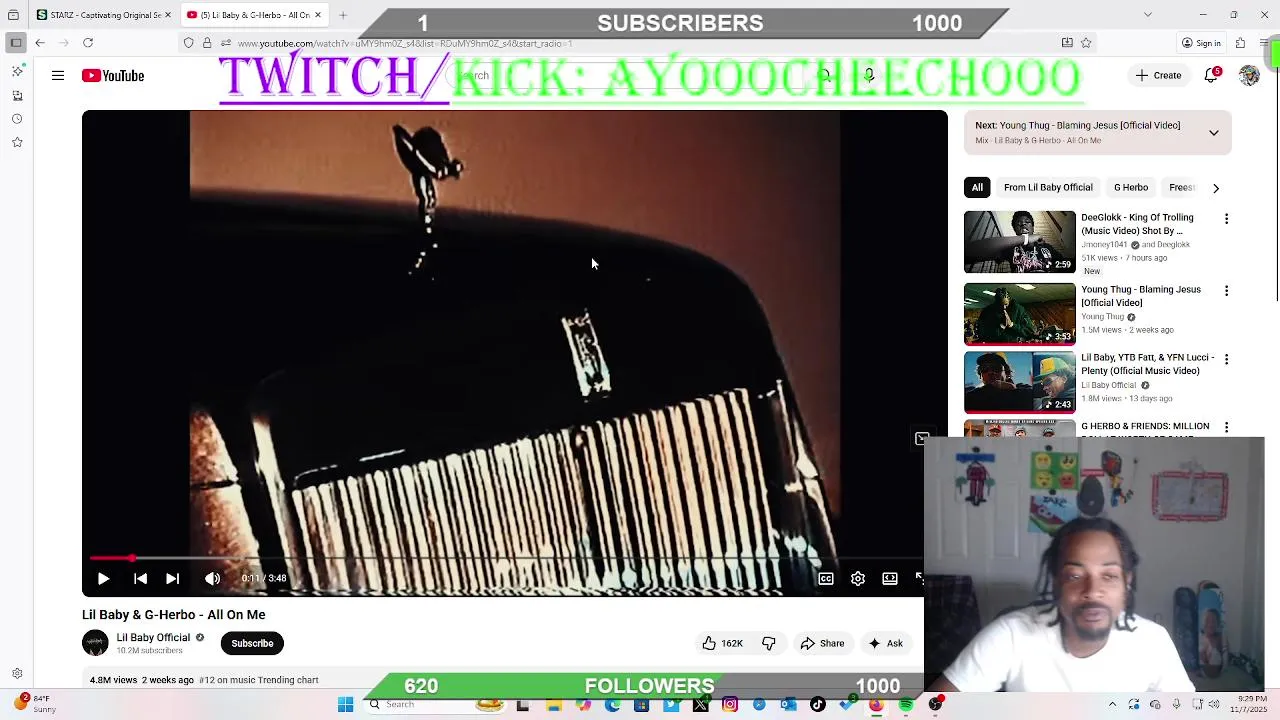Viewport: 1280px width, 720px height.
Task: Open Young Thug Blaming Jesus video thumbnail
Action: (x=1020, y=314)
